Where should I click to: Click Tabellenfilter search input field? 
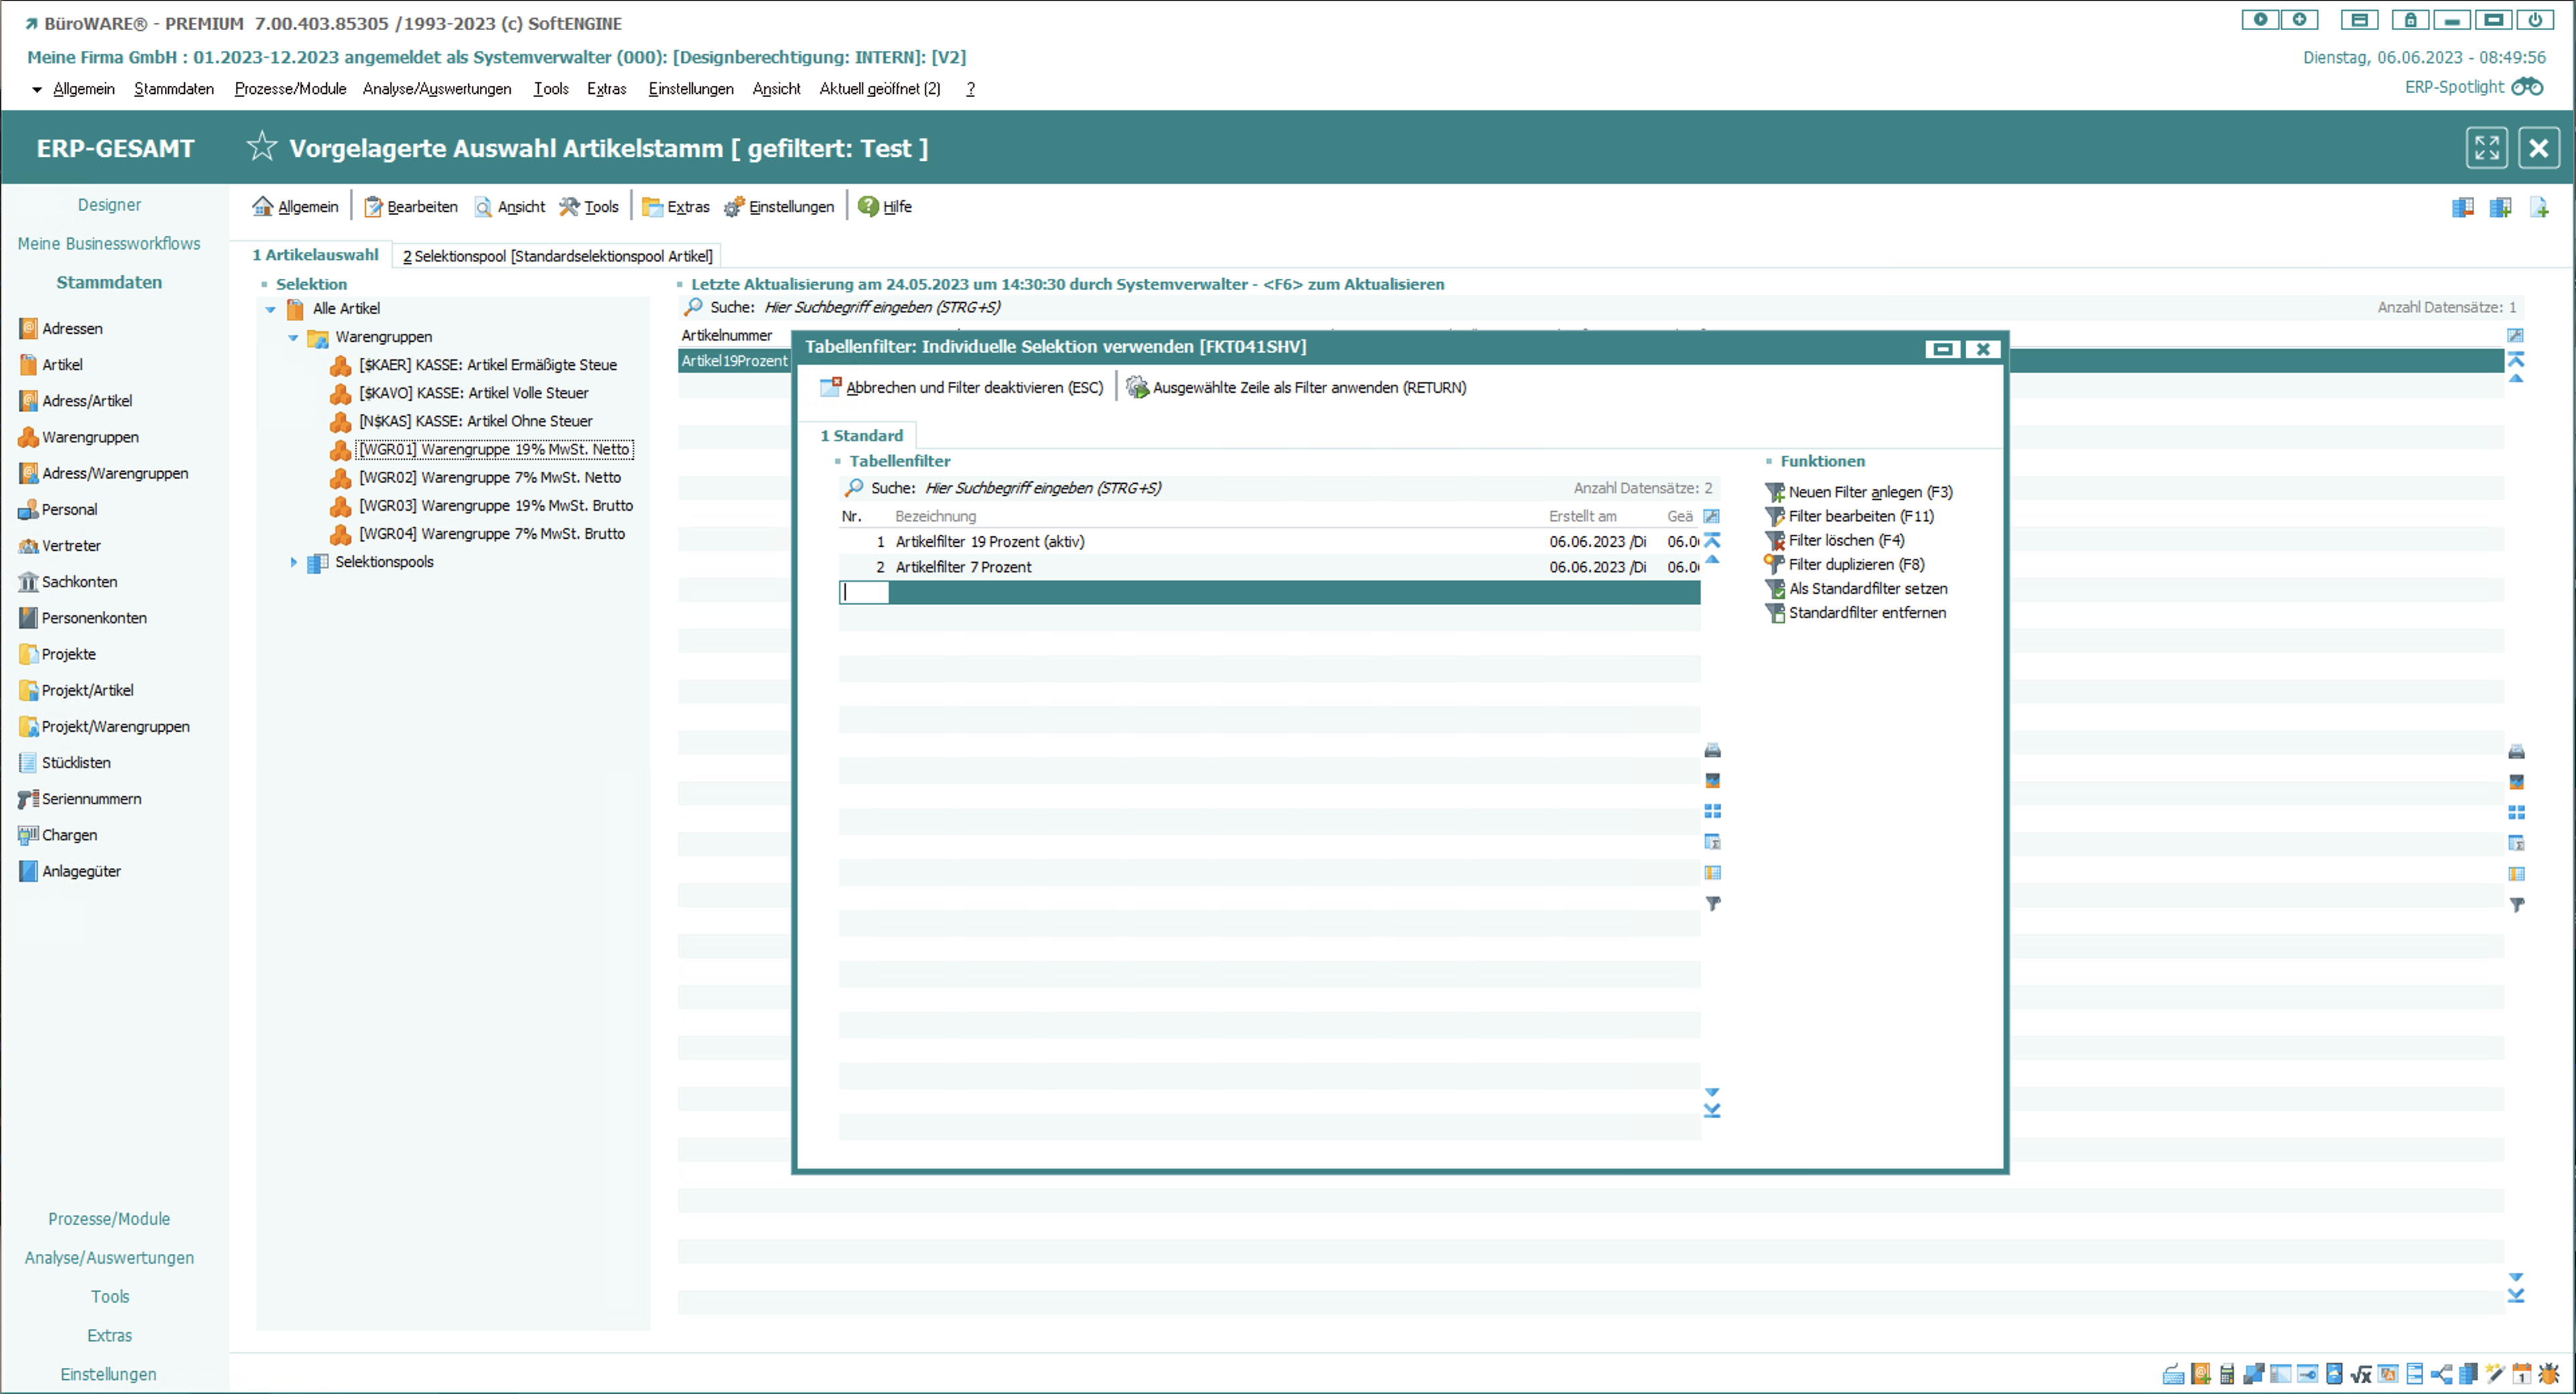coord(1042,488)
